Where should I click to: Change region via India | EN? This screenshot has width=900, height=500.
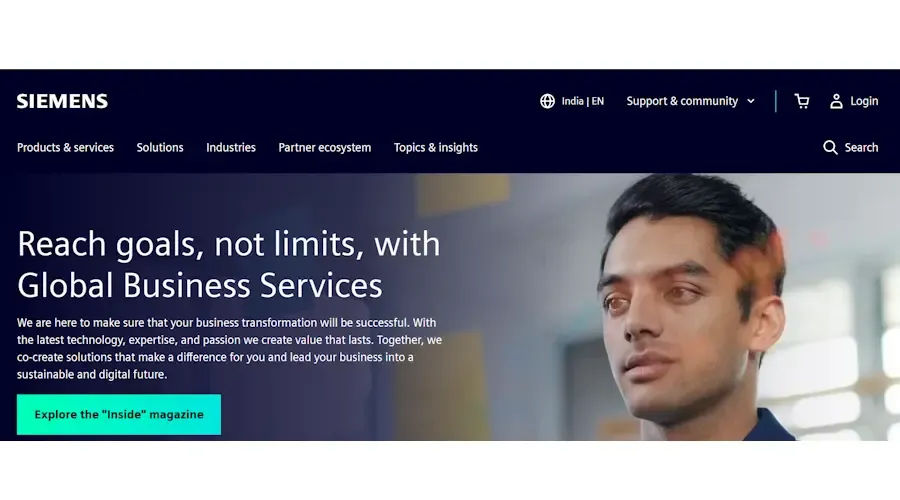coord(583,101)
